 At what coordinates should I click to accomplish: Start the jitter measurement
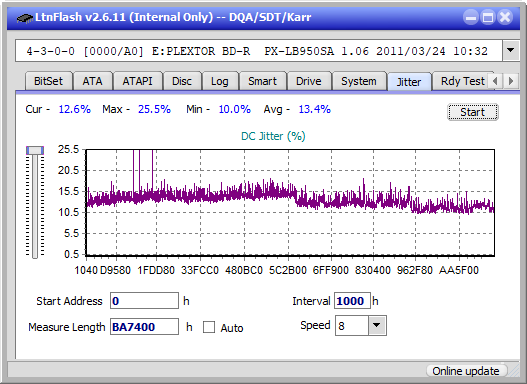[473, 112]
